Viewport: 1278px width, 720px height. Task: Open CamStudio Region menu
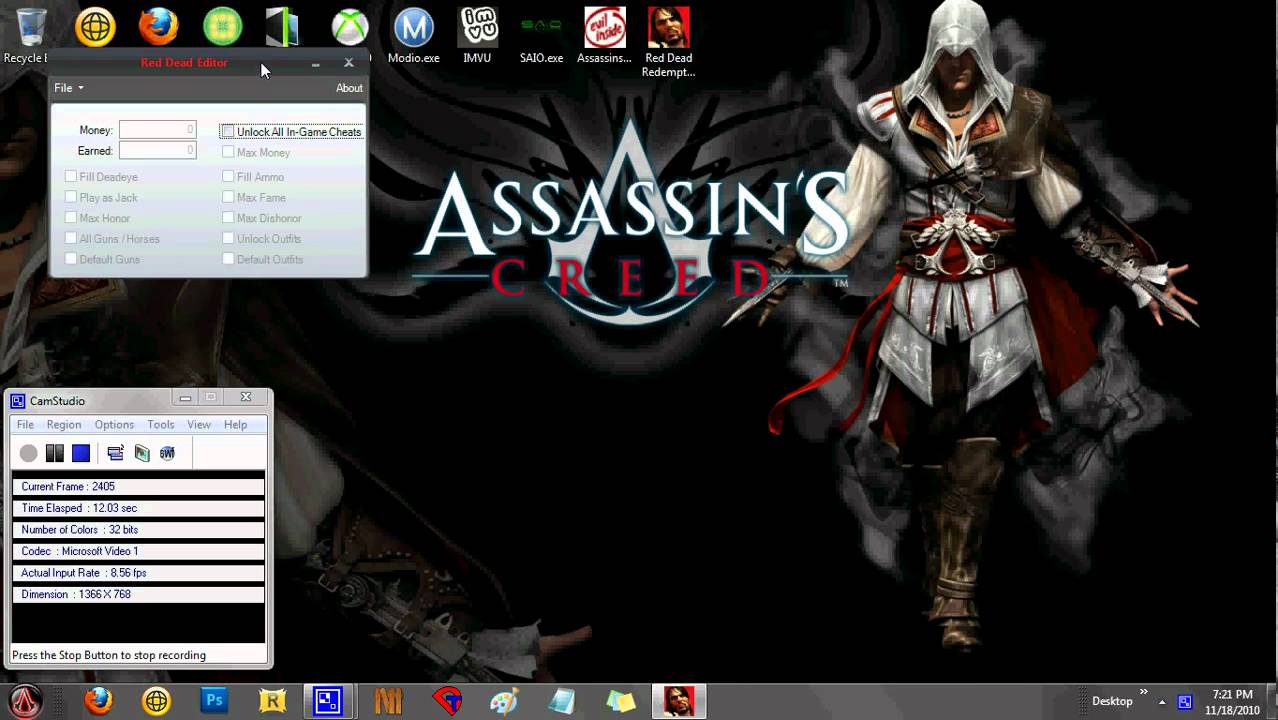tap(64, 425)
